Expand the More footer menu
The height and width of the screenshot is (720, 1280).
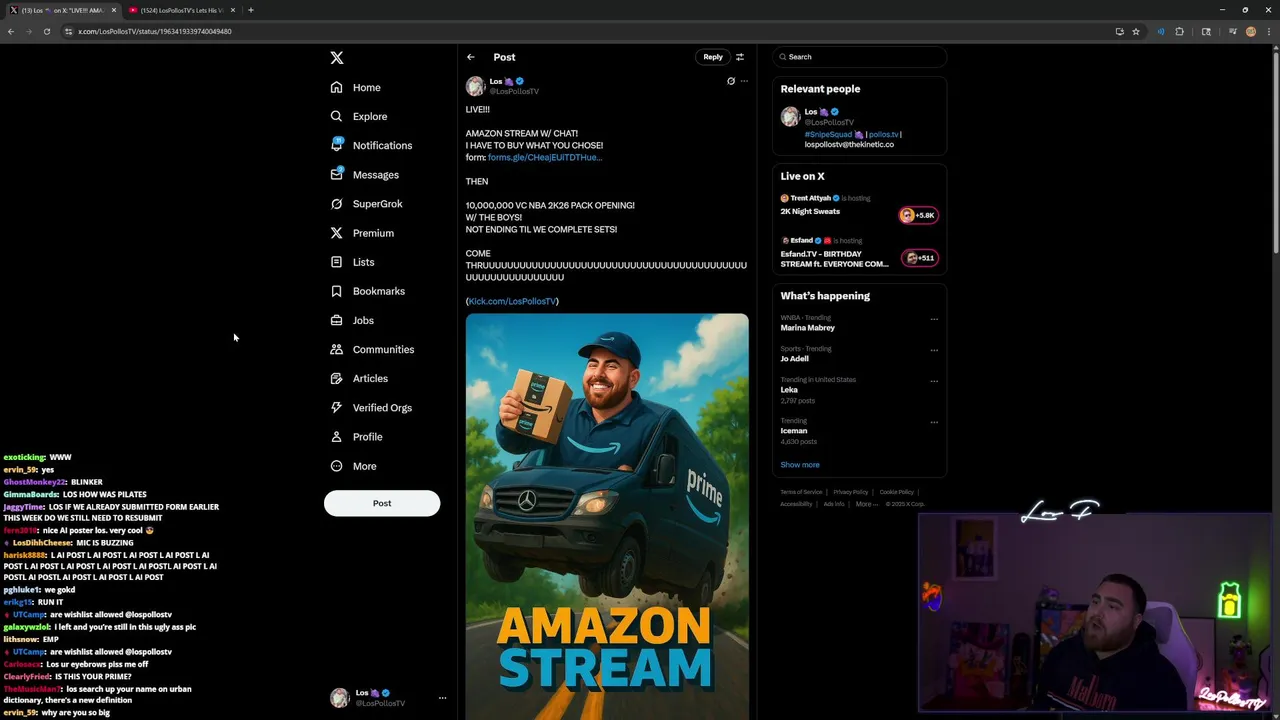tap(866, 504)
